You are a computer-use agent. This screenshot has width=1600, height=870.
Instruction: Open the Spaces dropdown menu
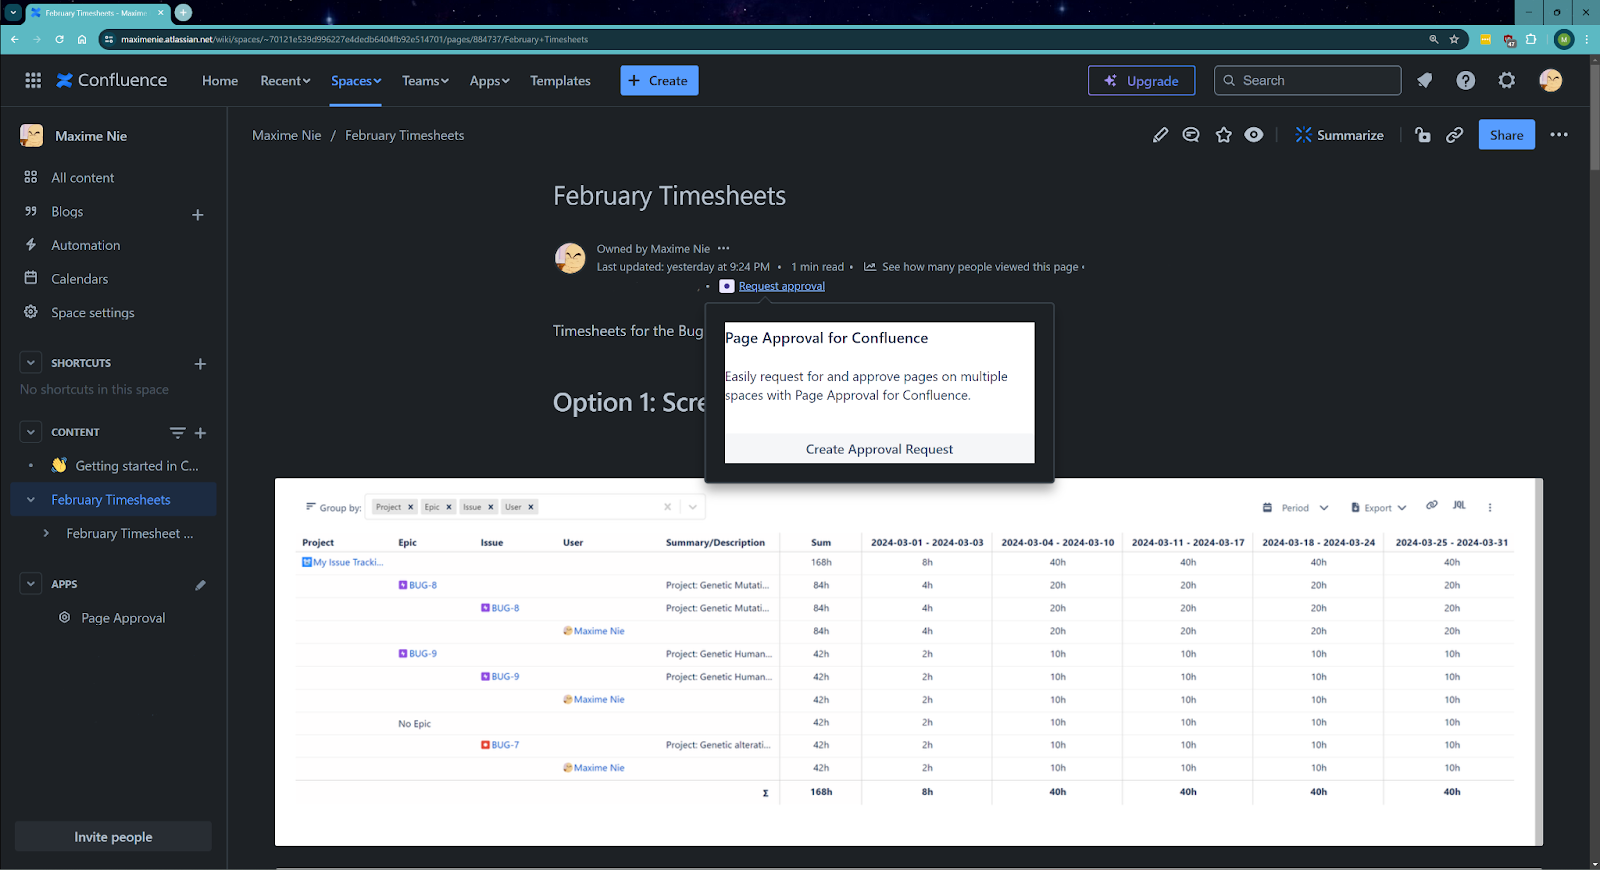pyautogui.click(x=356, y=81)
